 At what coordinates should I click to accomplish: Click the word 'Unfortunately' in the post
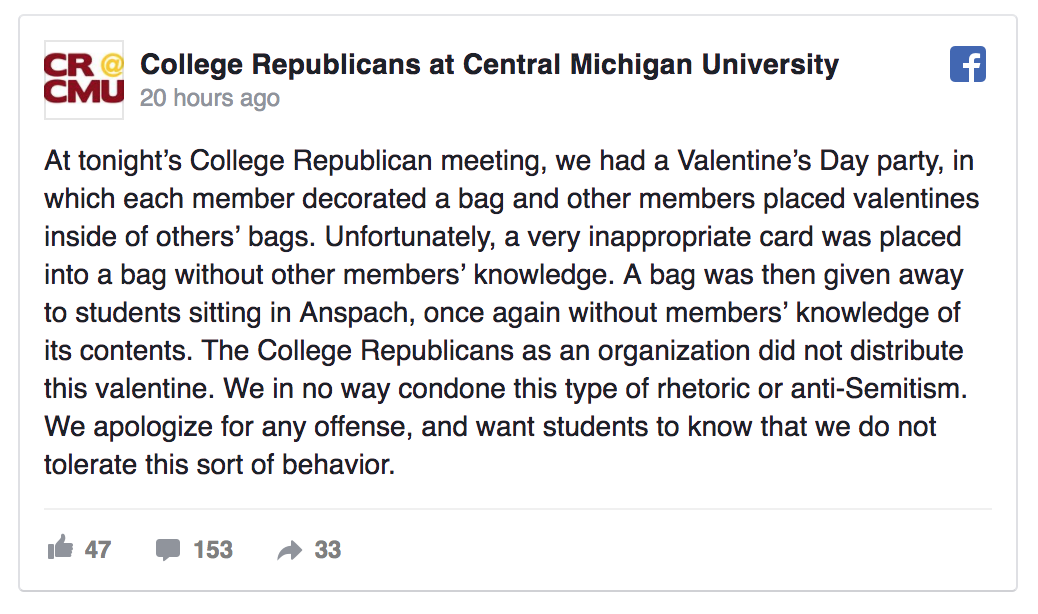[x=410, y=237]
